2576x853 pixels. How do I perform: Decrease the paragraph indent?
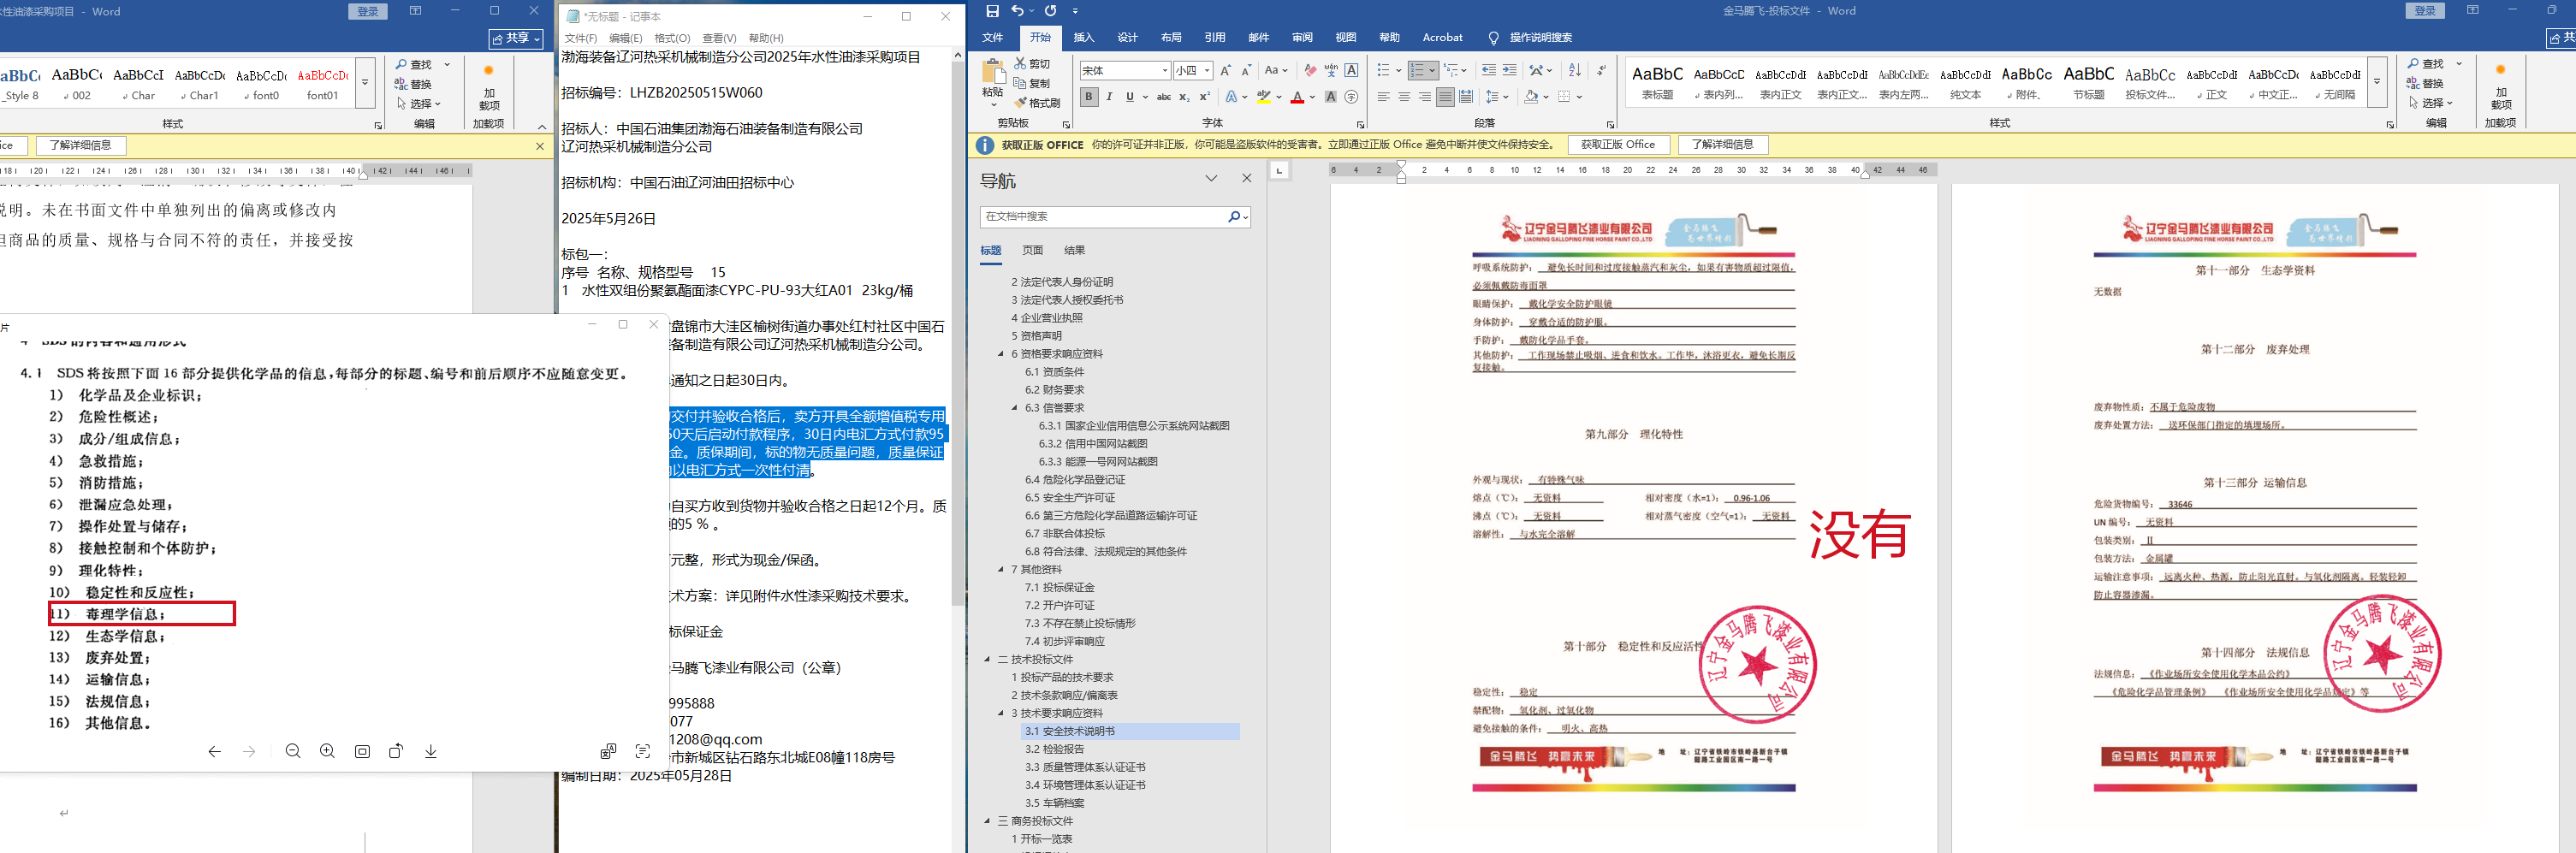[1489, 71]
